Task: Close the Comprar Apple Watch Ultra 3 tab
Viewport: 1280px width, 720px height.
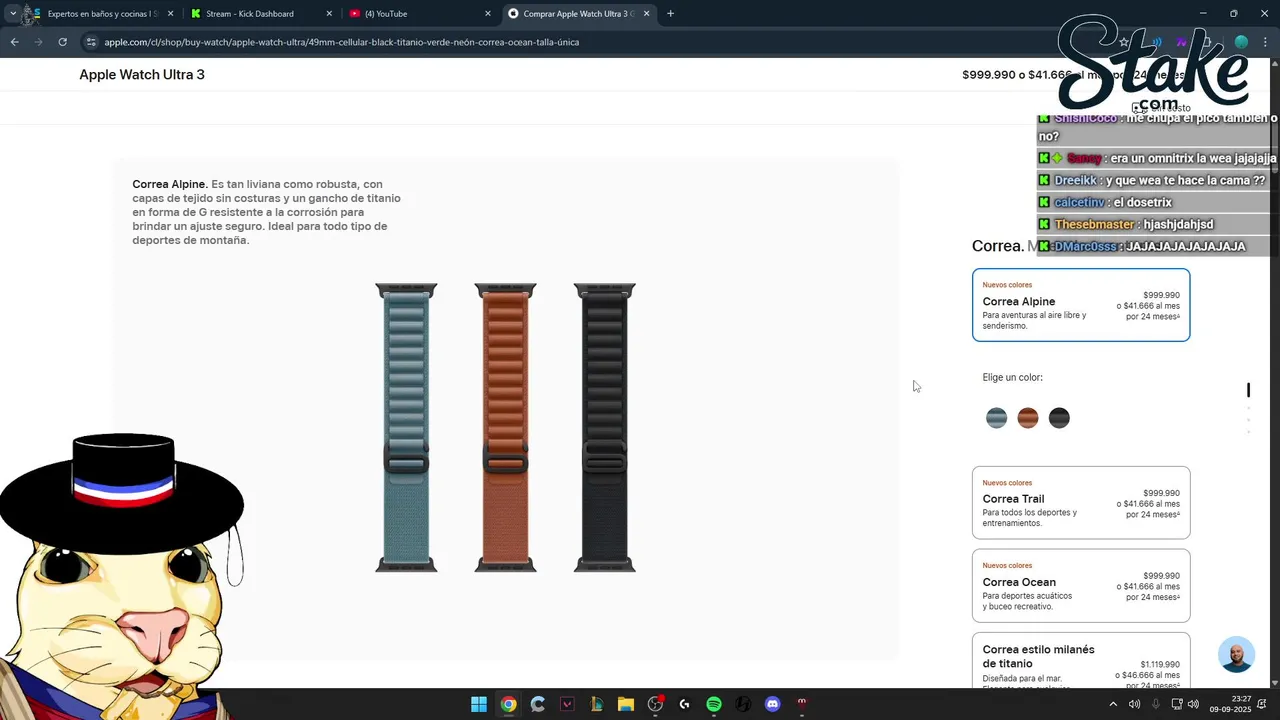Action: tap(647, 14)
